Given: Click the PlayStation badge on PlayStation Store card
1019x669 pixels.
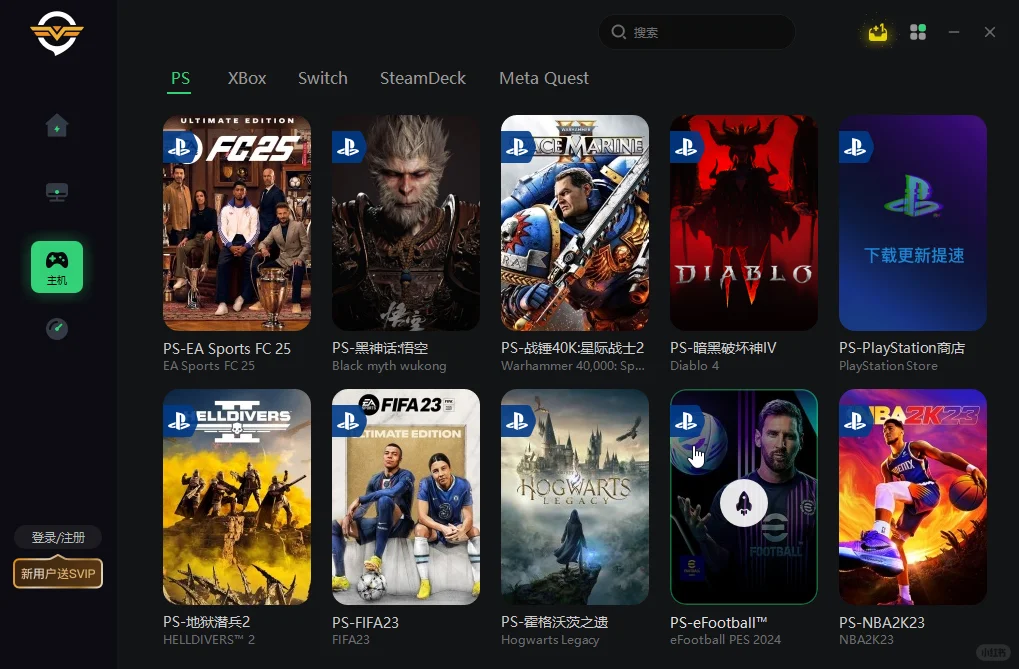Looking at the screenshot, I should 855,148.
